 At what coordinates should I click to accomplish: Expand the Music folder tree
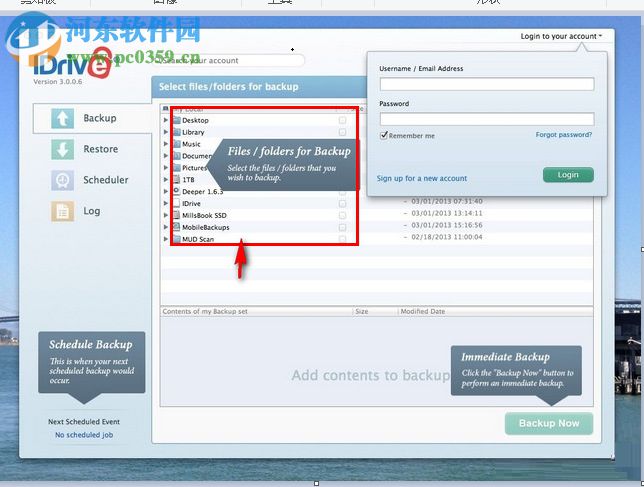point(166,144)
